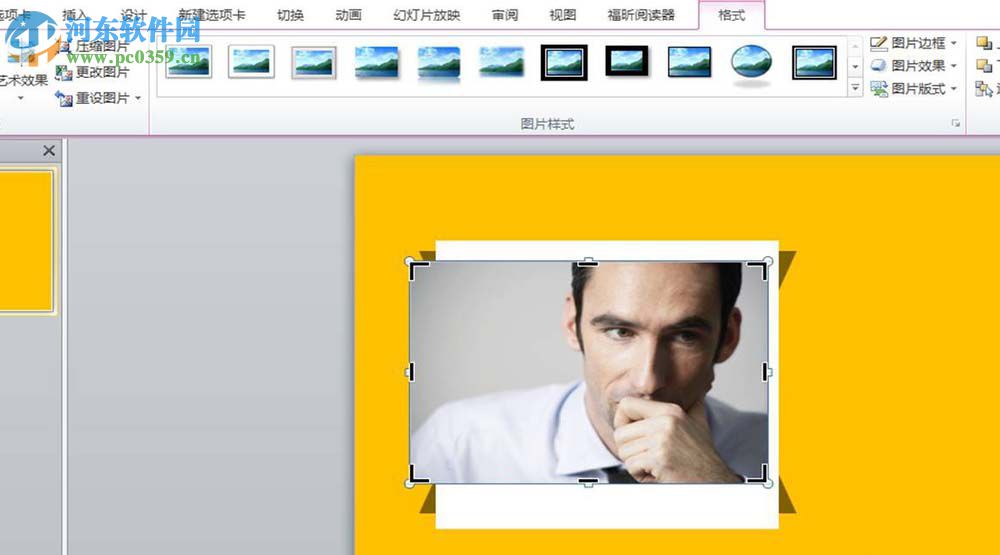The width and height of the screenshot is (1000, 555).
Task: Expand the 重设图片 dropdown arrow
Action: pyautogui.click(x=138, y=98)
